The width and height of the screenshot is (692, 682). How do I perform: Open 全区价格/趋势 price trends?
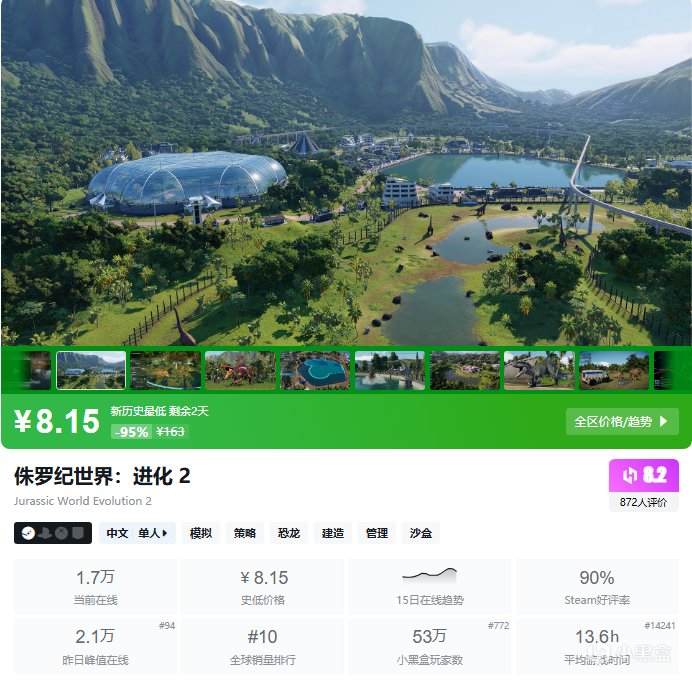622,422
